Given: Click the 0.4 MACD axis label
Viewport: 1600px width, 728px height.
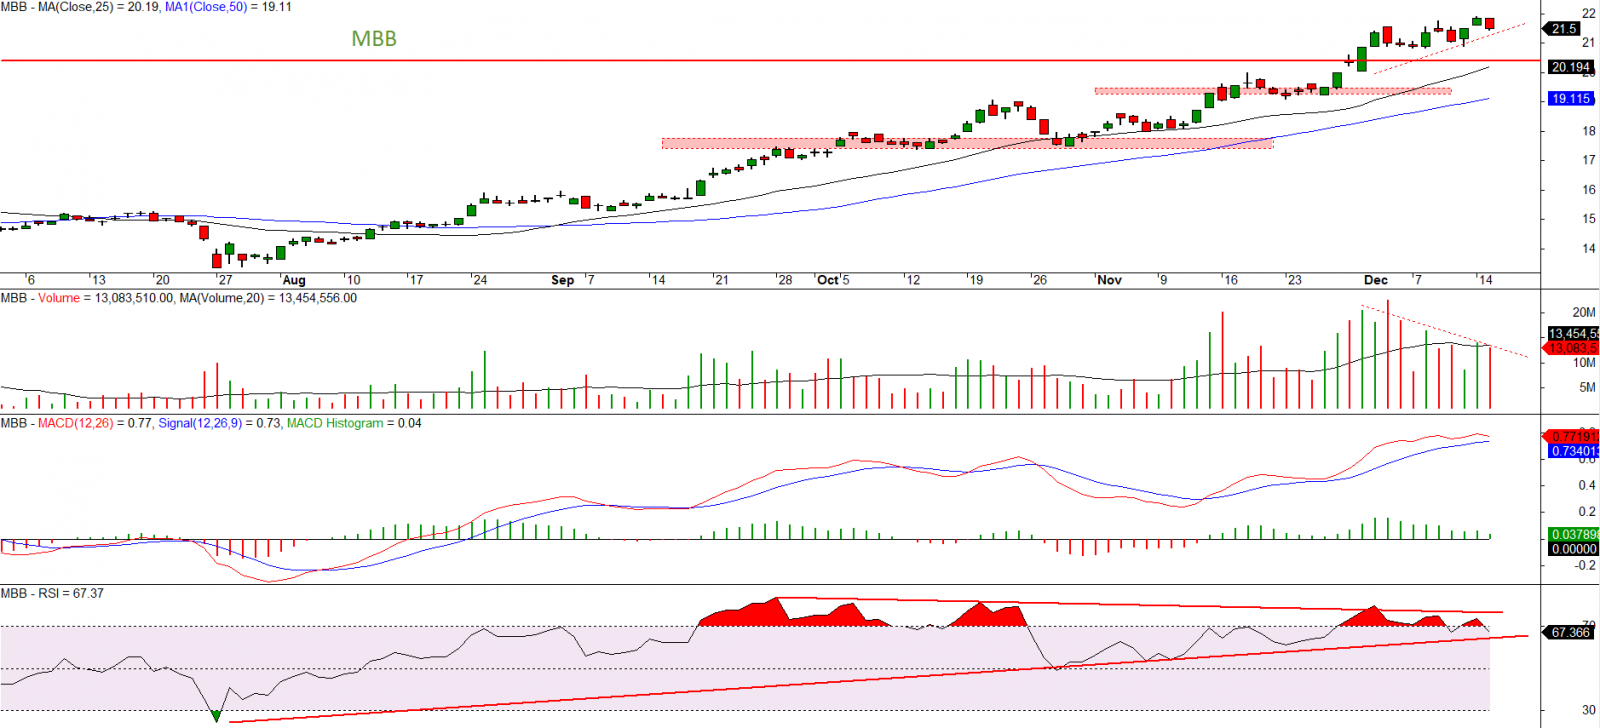Looking at the screenshot, I should (1587, 485).
